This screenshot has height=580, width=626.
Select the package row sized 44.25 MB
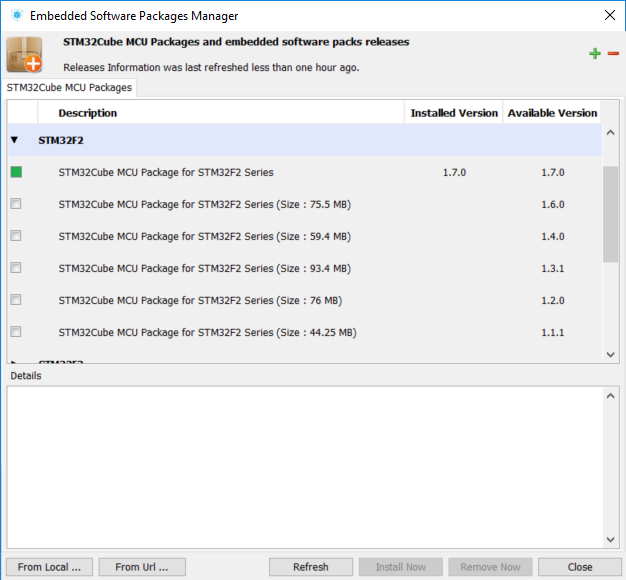[305, 332]
